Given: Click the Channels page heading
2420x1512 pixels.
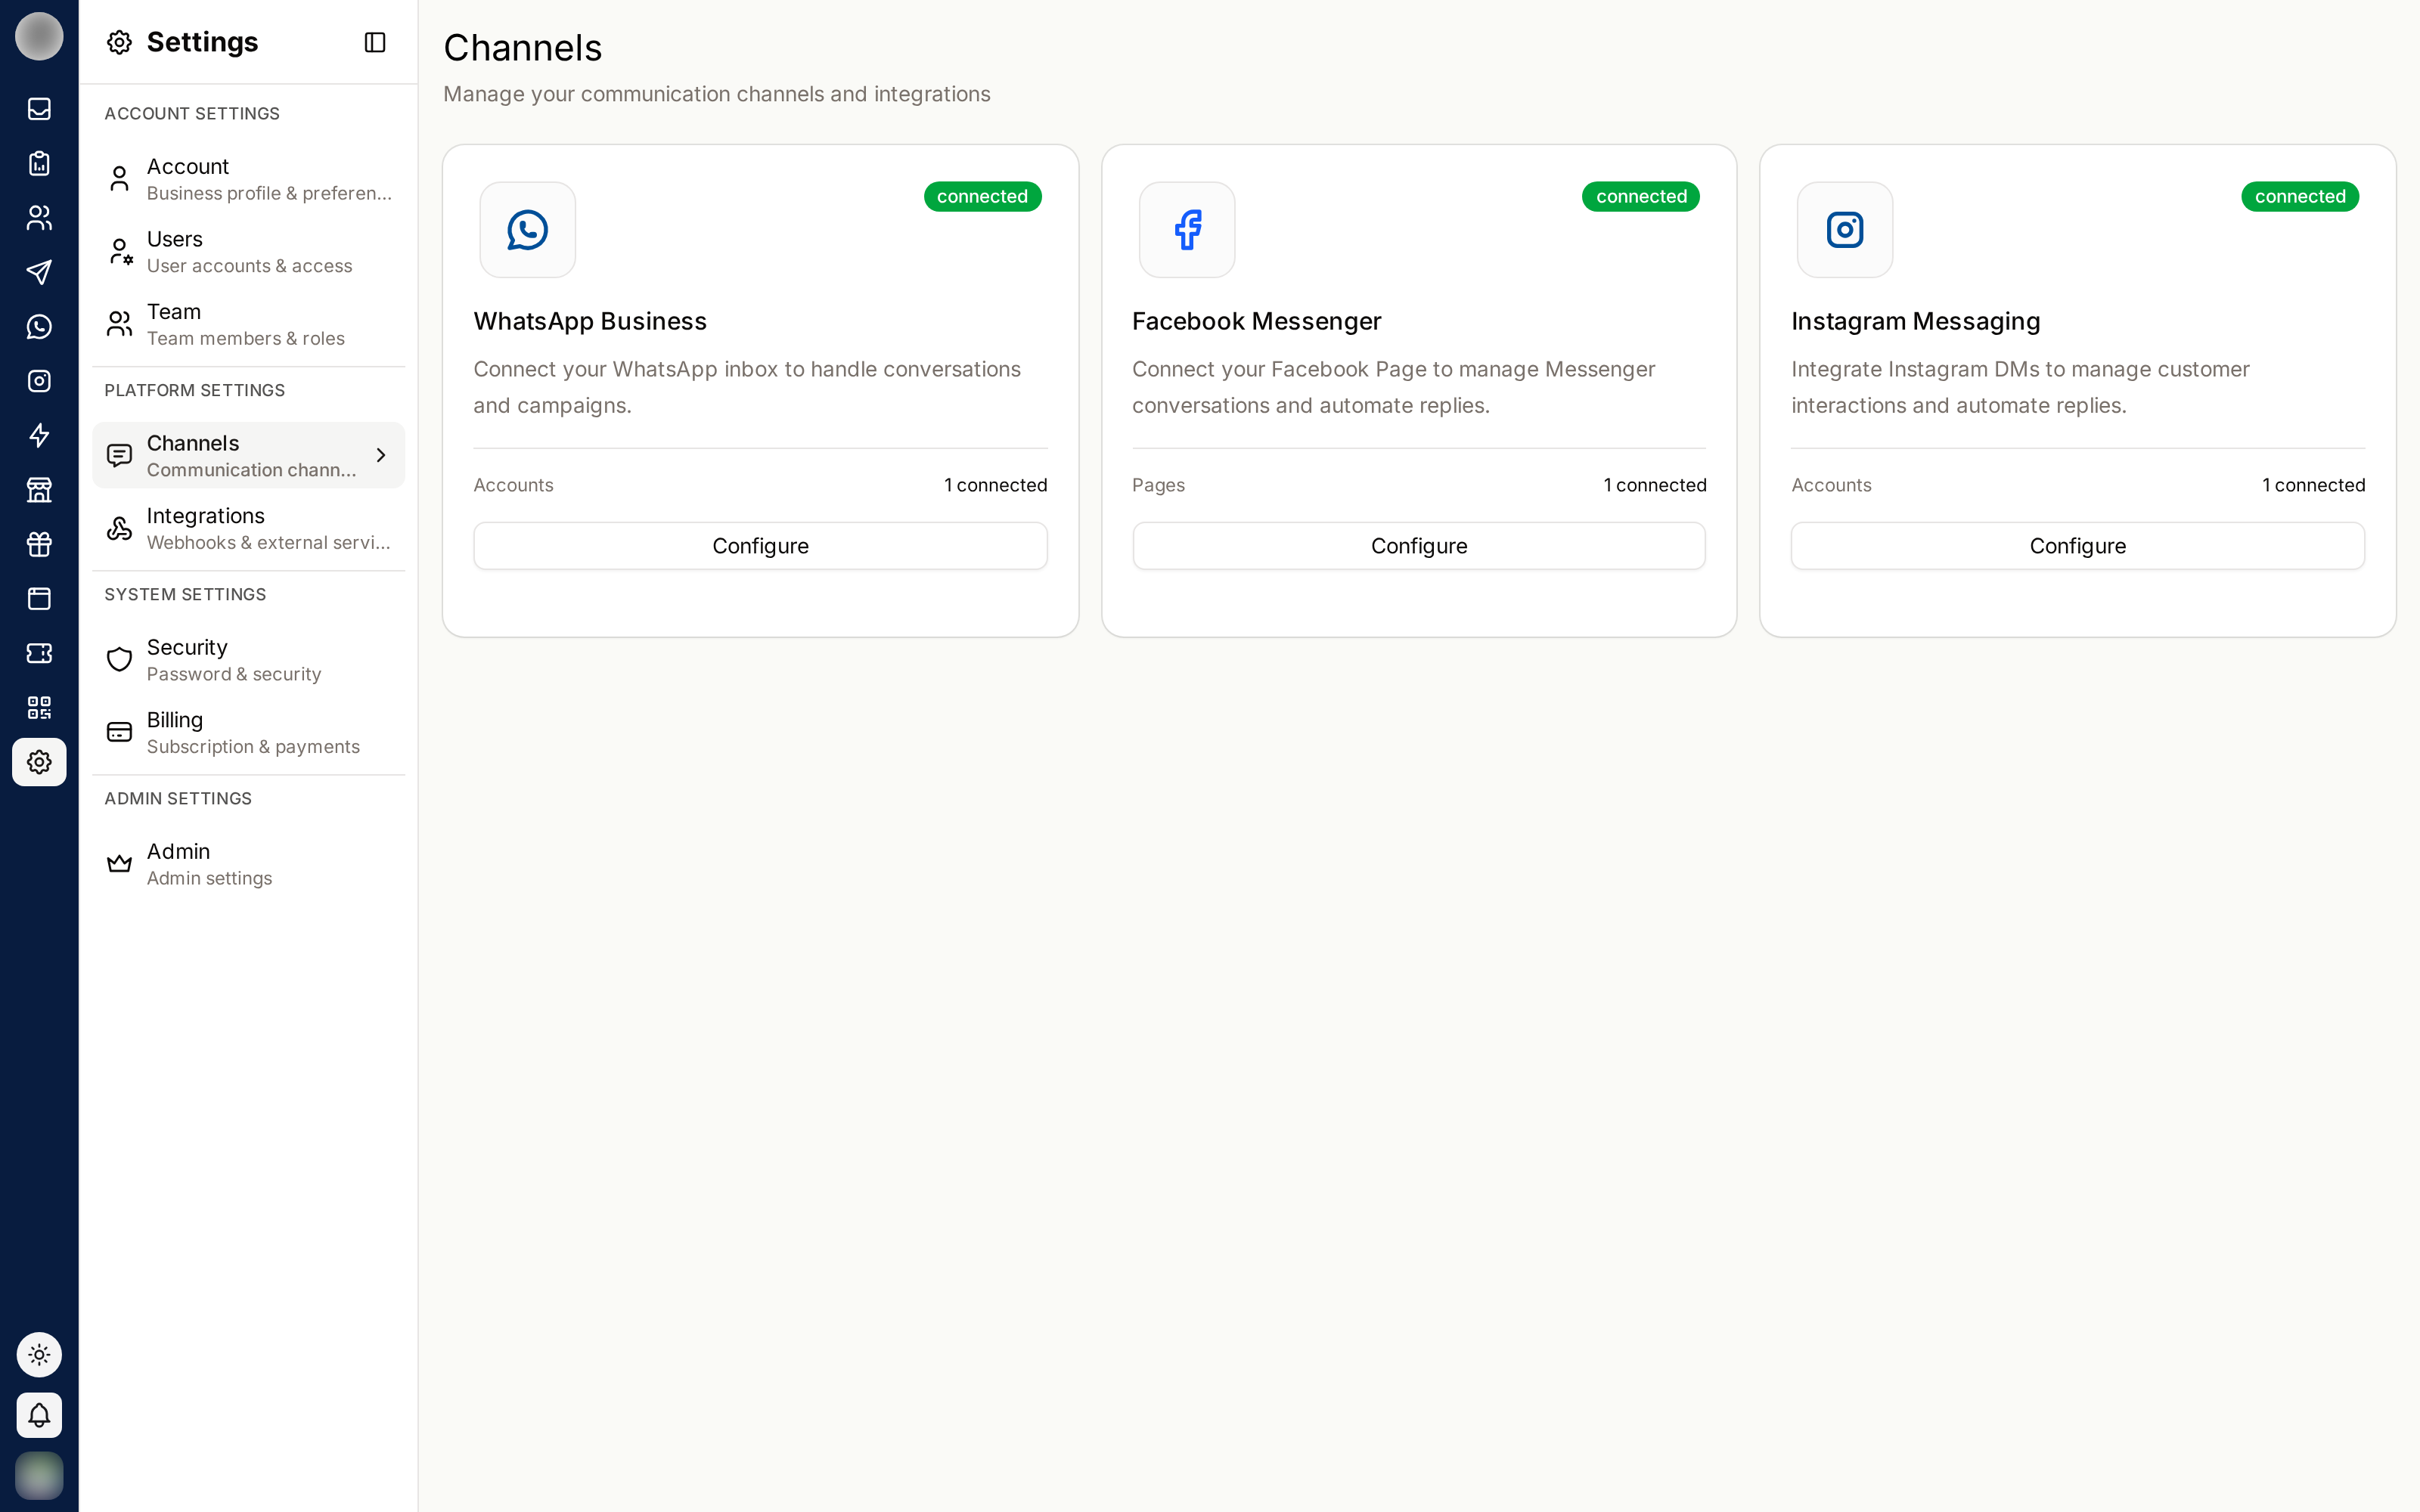Looking at the screenshot, I should (x=523, y=48).
